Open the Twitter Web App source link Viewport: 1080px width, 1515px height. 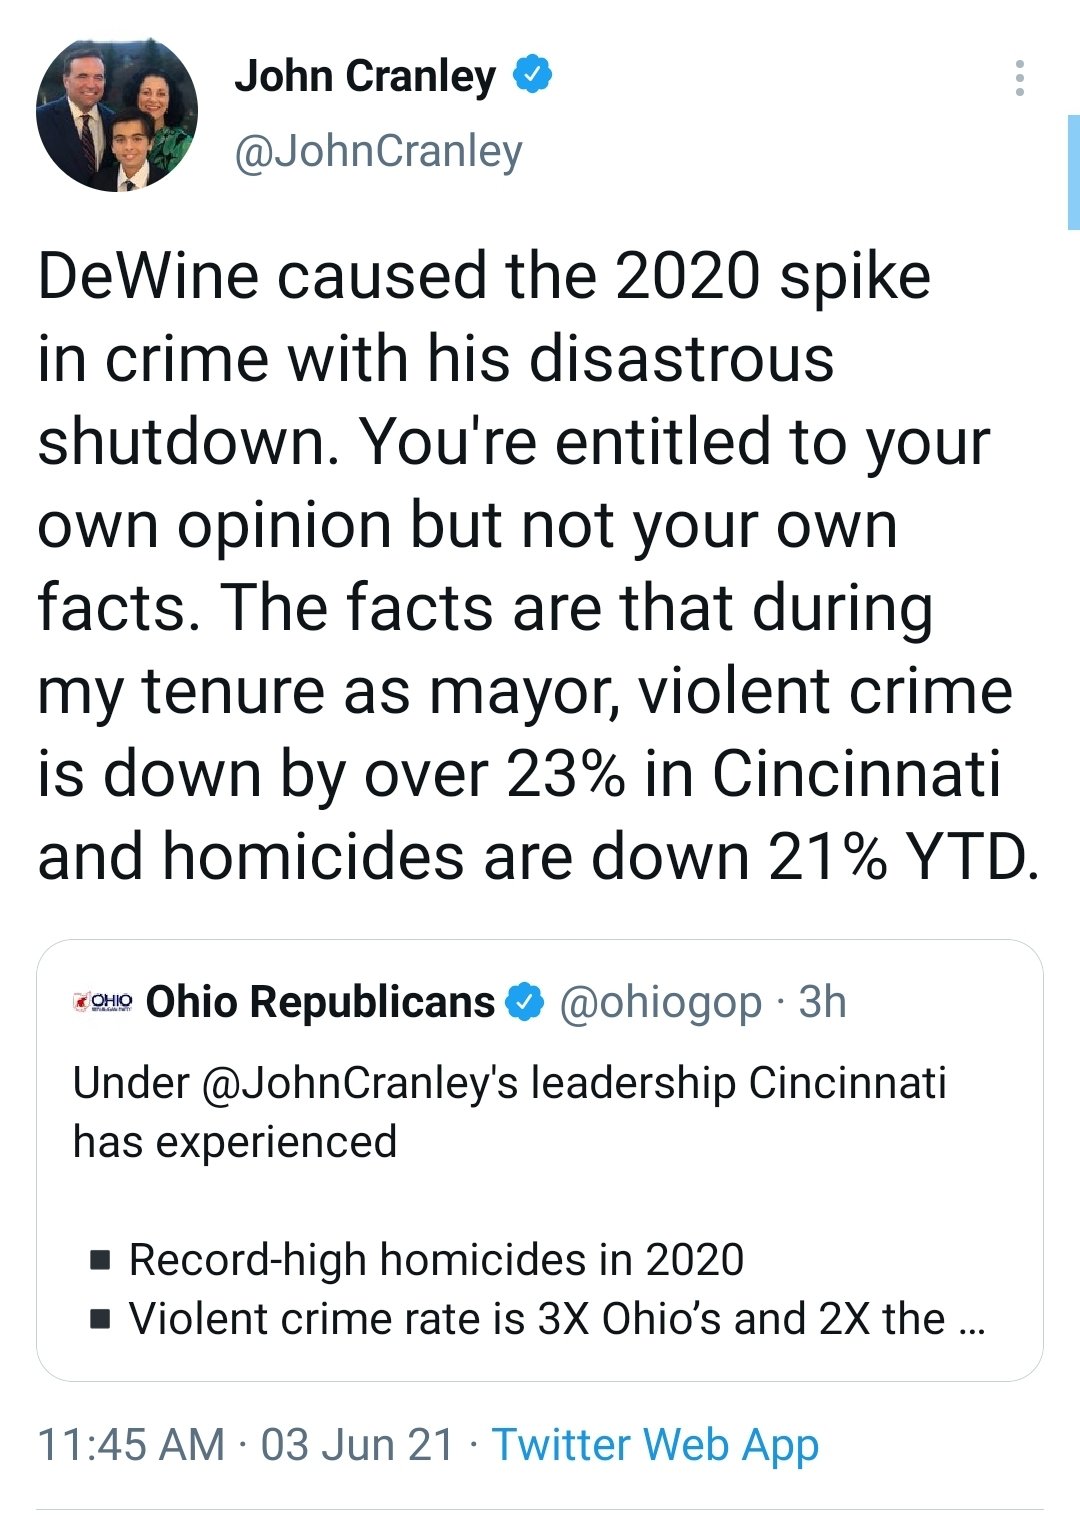coord(655,1445)
